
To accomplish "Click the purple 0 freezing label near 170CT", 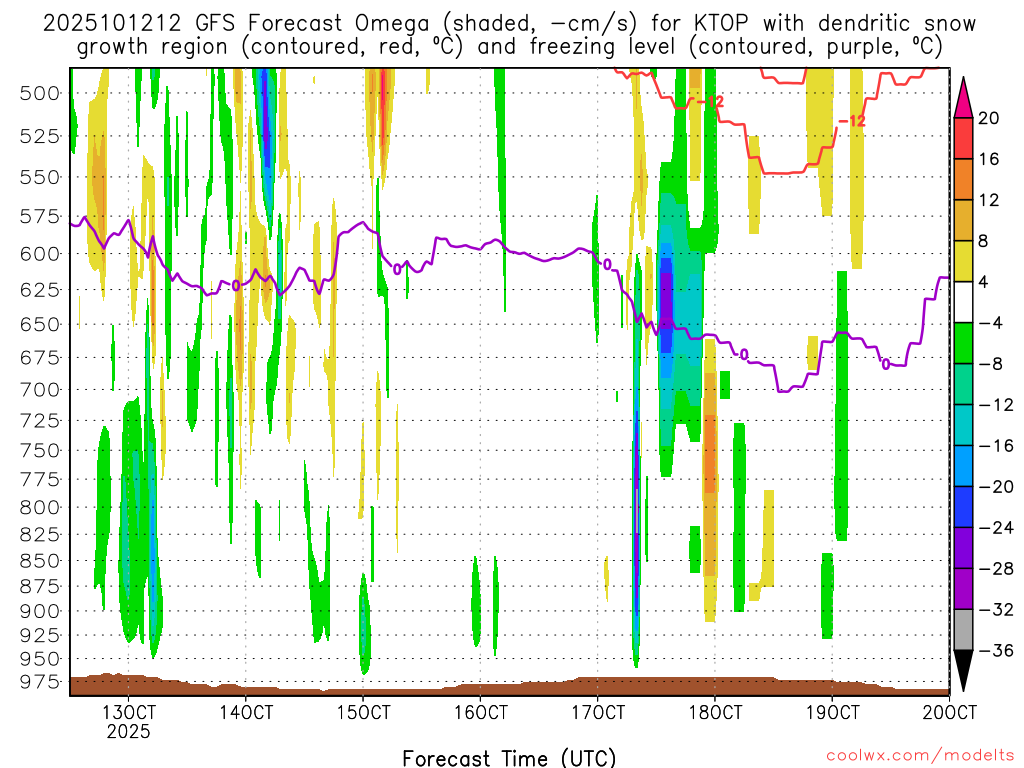I will (607, 264).
